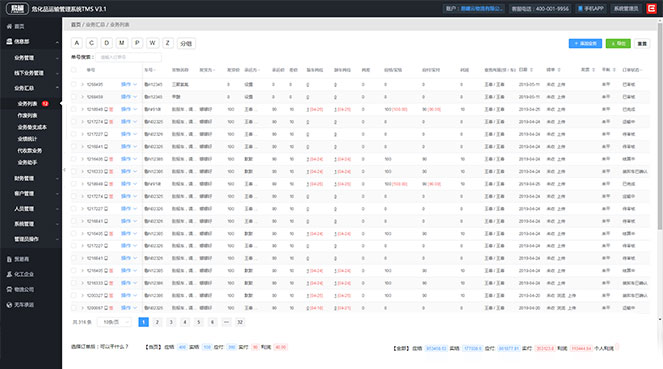Screen dimensions: 663x369
Task: Open the truck icon 物流公司 sidebar item
Action: [x=9, y=290]
